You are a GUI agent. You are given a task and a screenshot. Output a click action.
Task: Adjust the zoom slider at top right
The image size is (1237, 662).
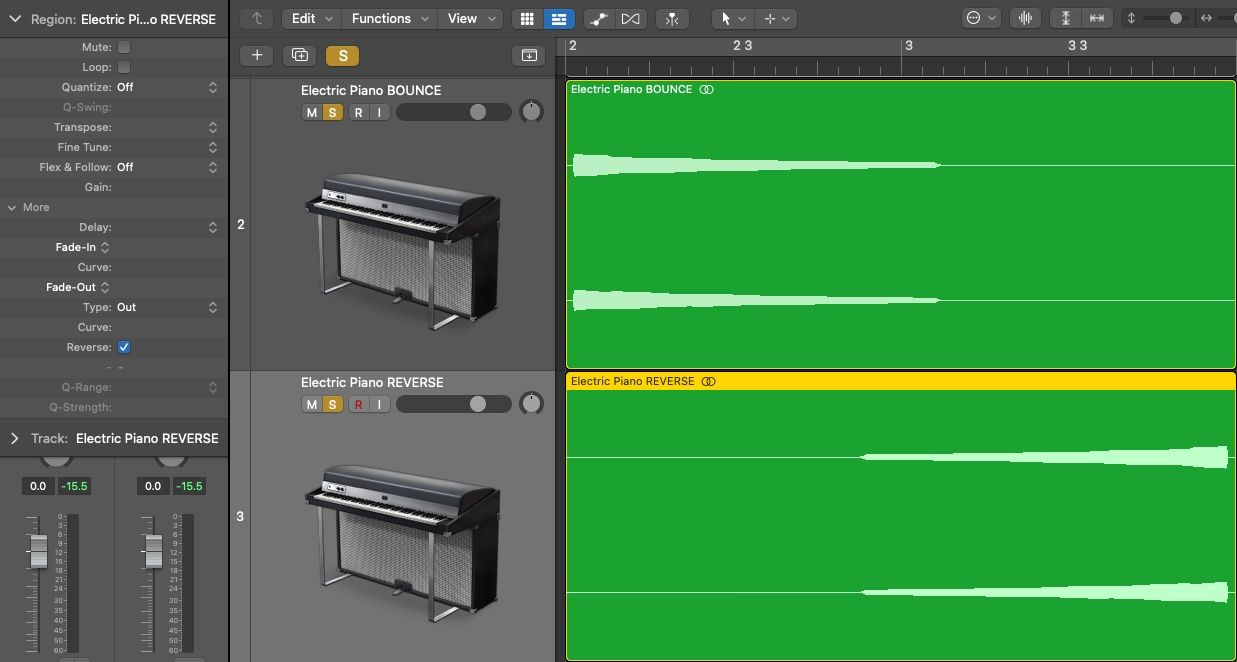1175,17
